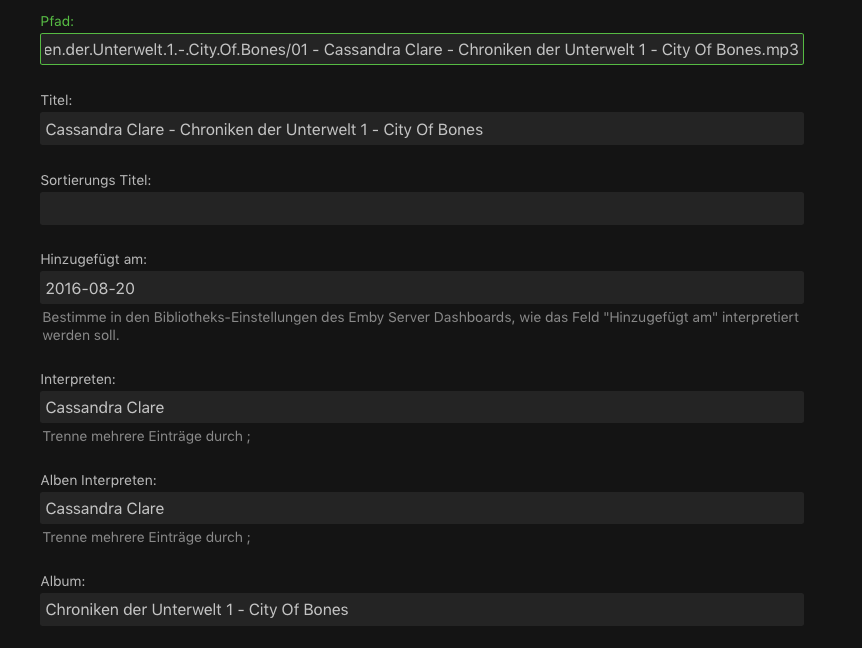Click the Album input field

tap(422, 610)
